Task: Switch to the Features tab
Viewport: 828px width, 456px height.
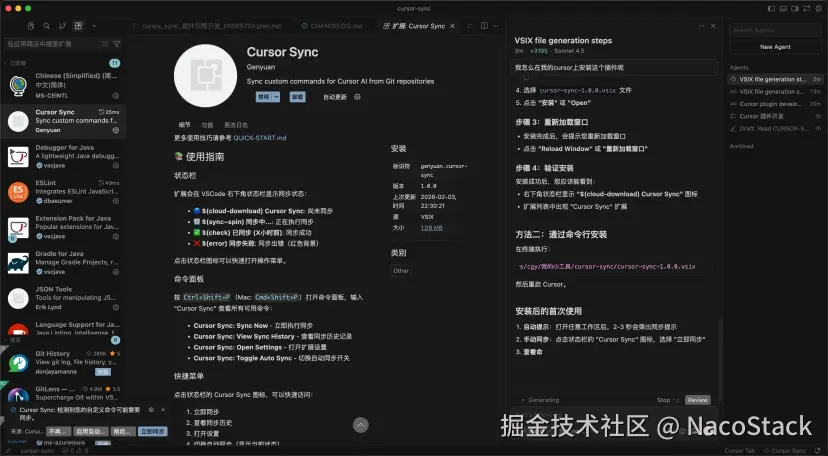Action: (x=207, y=125)
